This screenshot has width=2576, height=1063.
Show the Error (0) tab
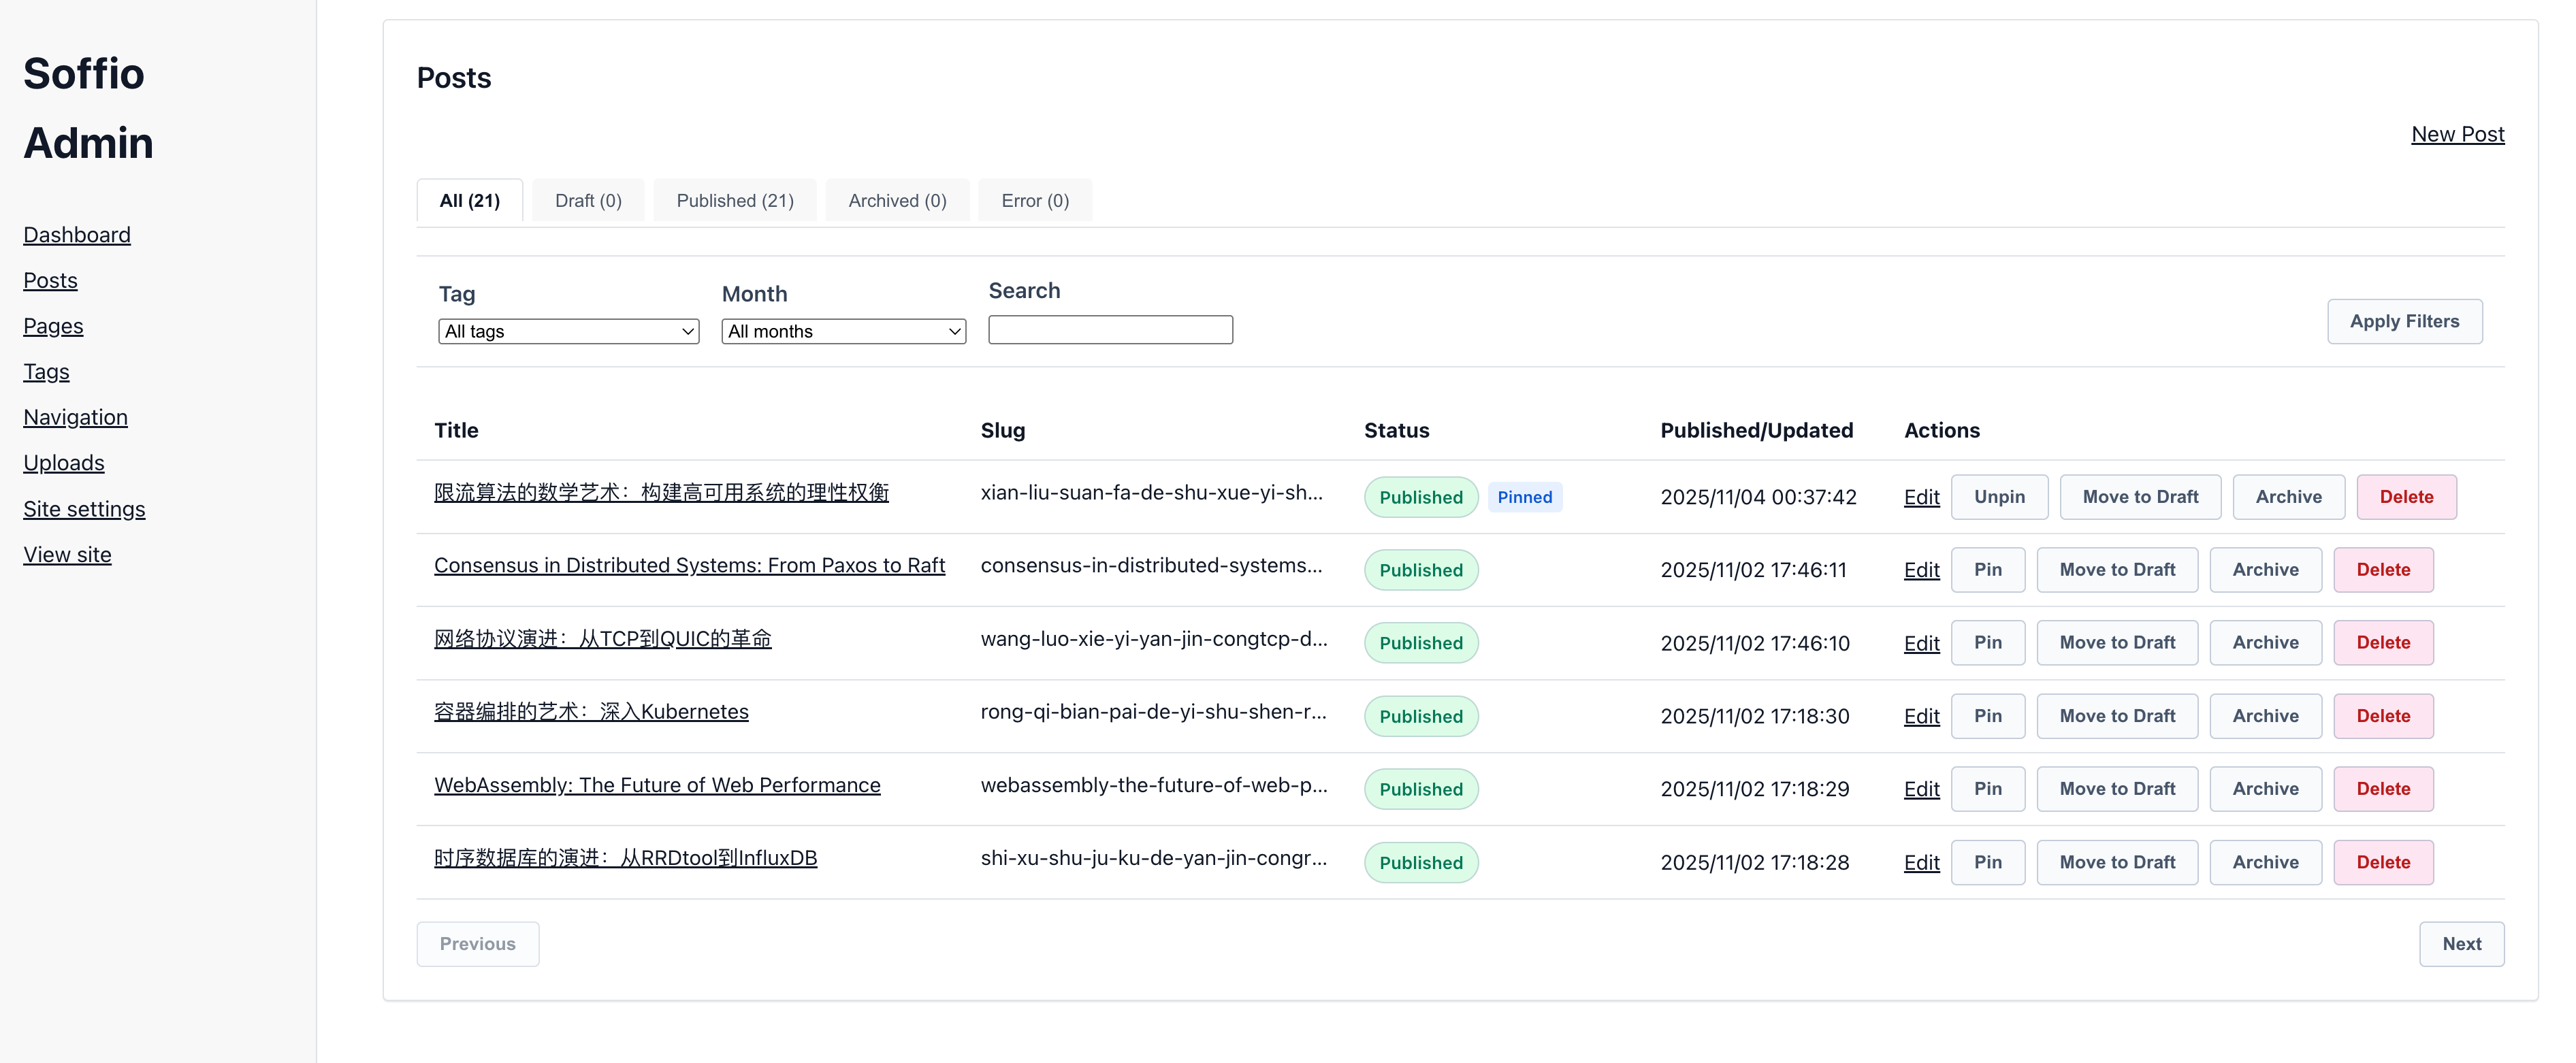click(x=1035, y=201)
